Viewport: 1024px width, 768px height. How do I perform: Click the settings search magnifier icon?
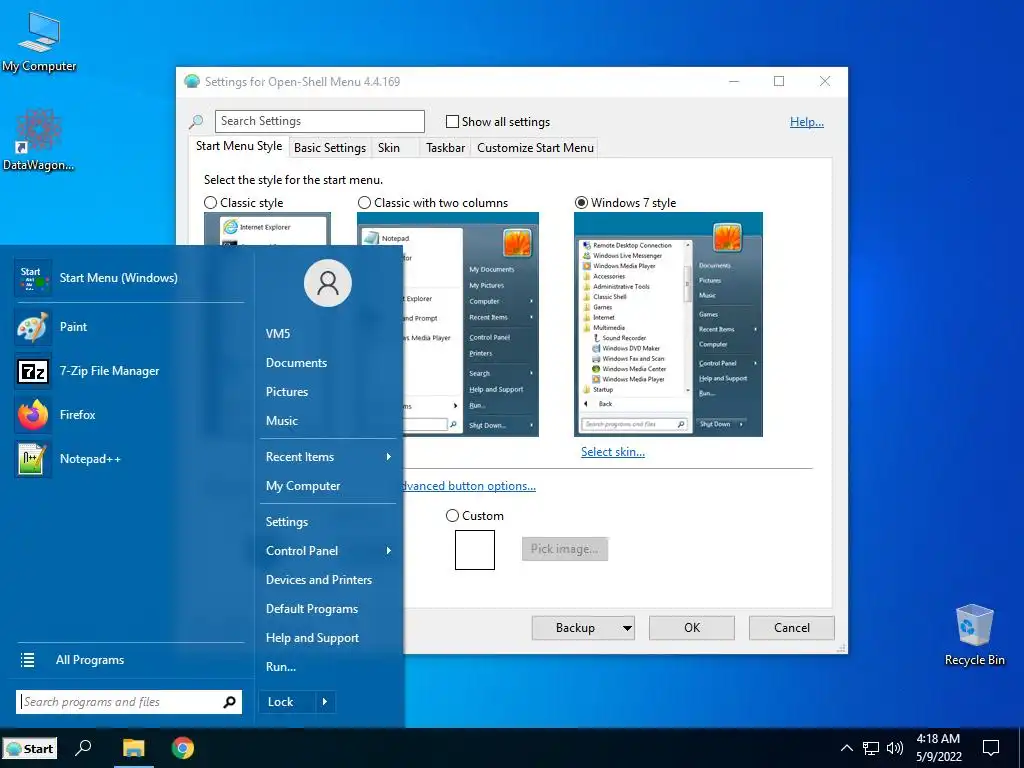pyautogui.click(x=196, y=121)
